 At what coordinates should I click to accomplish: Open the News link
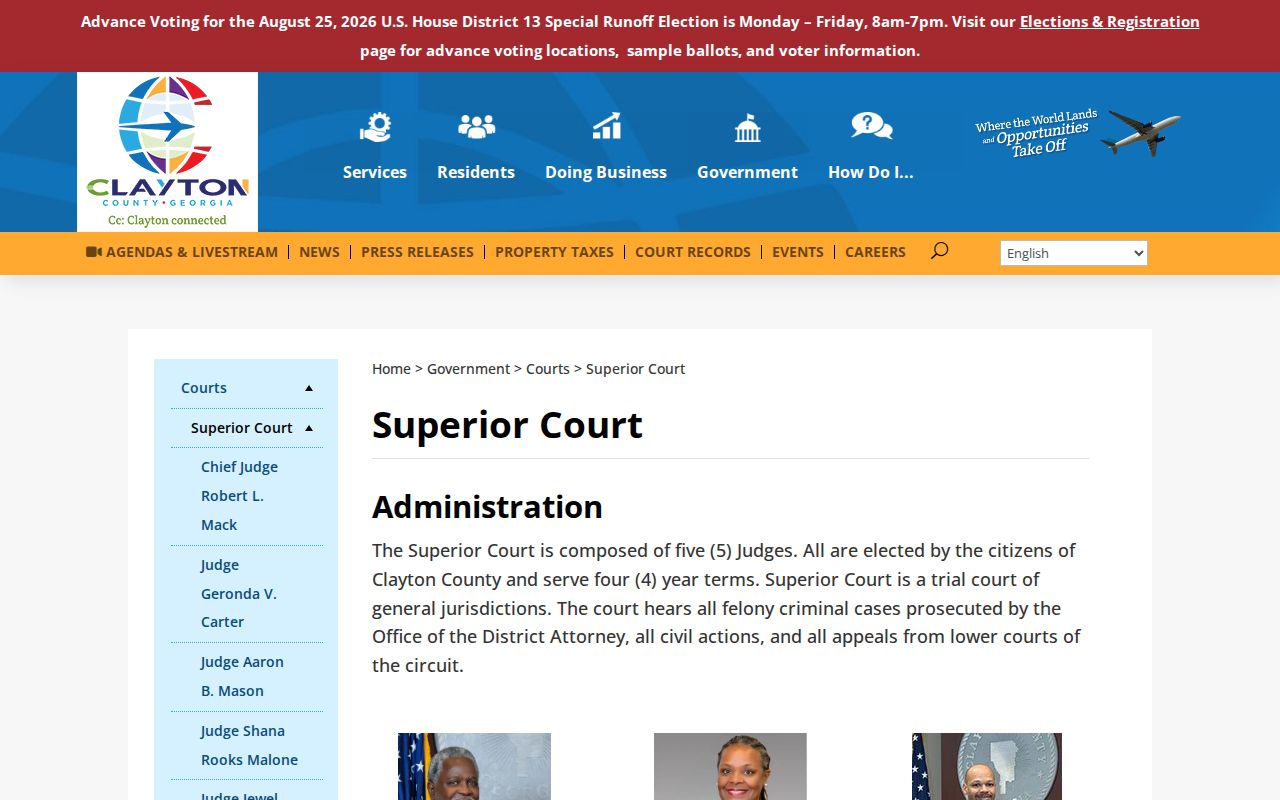(x=319, y=252)
